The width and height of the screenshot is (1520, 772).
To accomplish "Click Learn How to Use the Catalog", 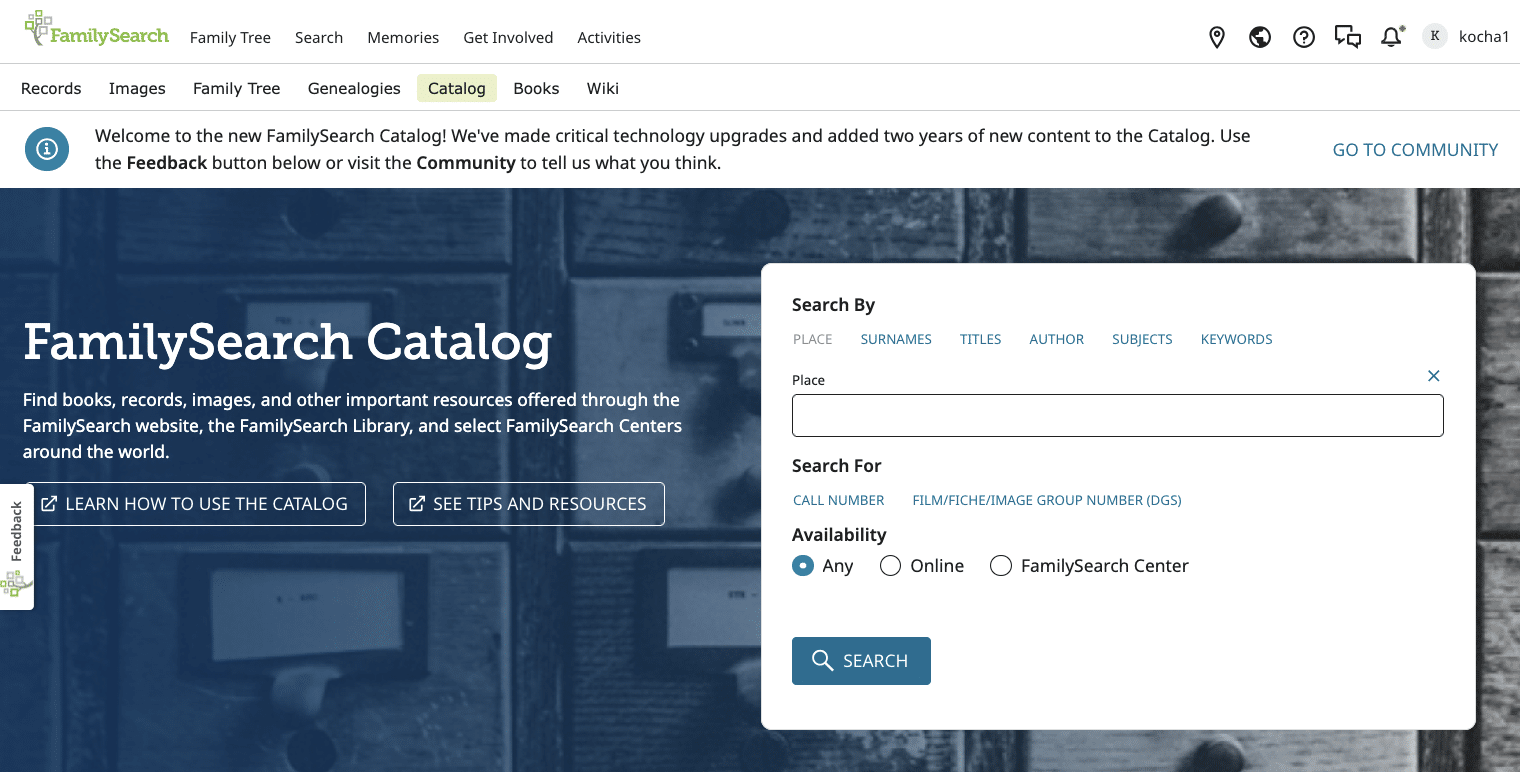I will [x=196, y=504].
